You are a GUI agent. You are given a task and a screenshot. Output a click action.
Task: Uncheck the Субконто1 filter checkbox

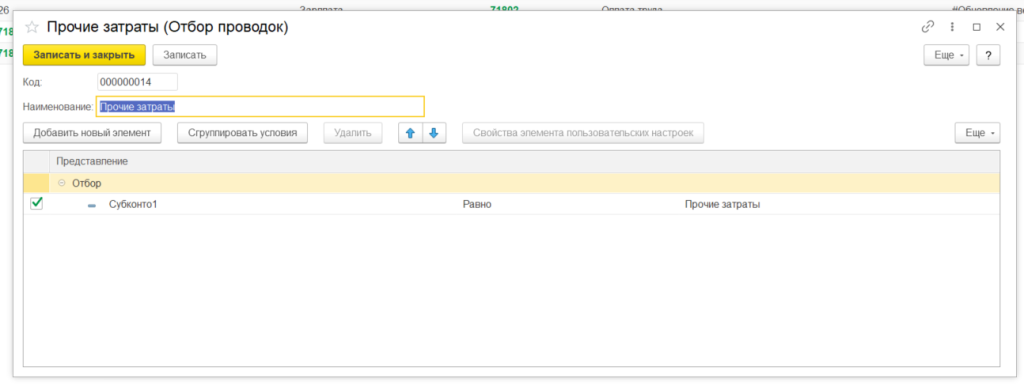point(37,204)
